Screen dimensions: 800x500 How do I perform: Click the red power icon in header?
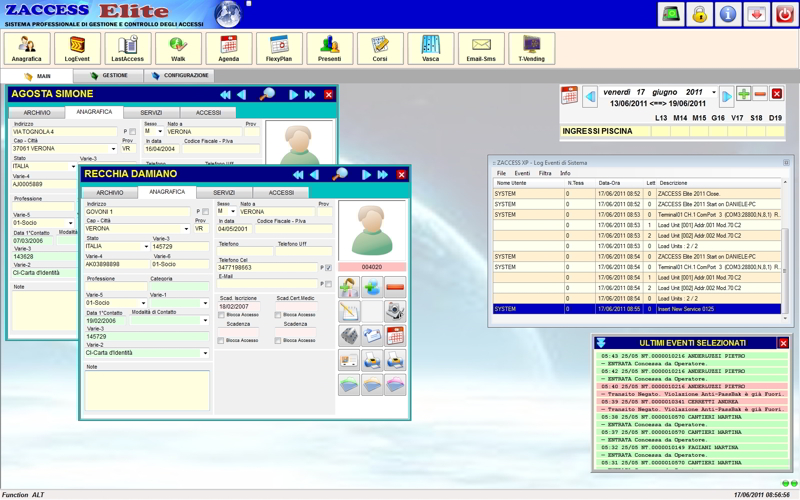[785, 14]
